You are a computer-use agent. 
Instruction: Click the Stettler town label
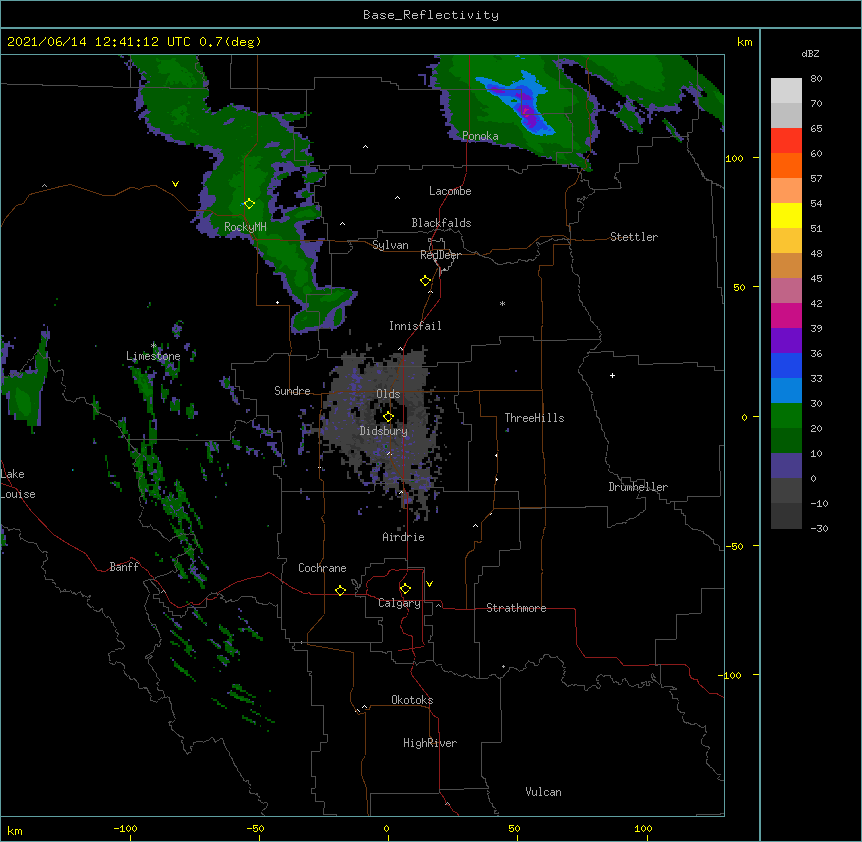click(634, 237)
